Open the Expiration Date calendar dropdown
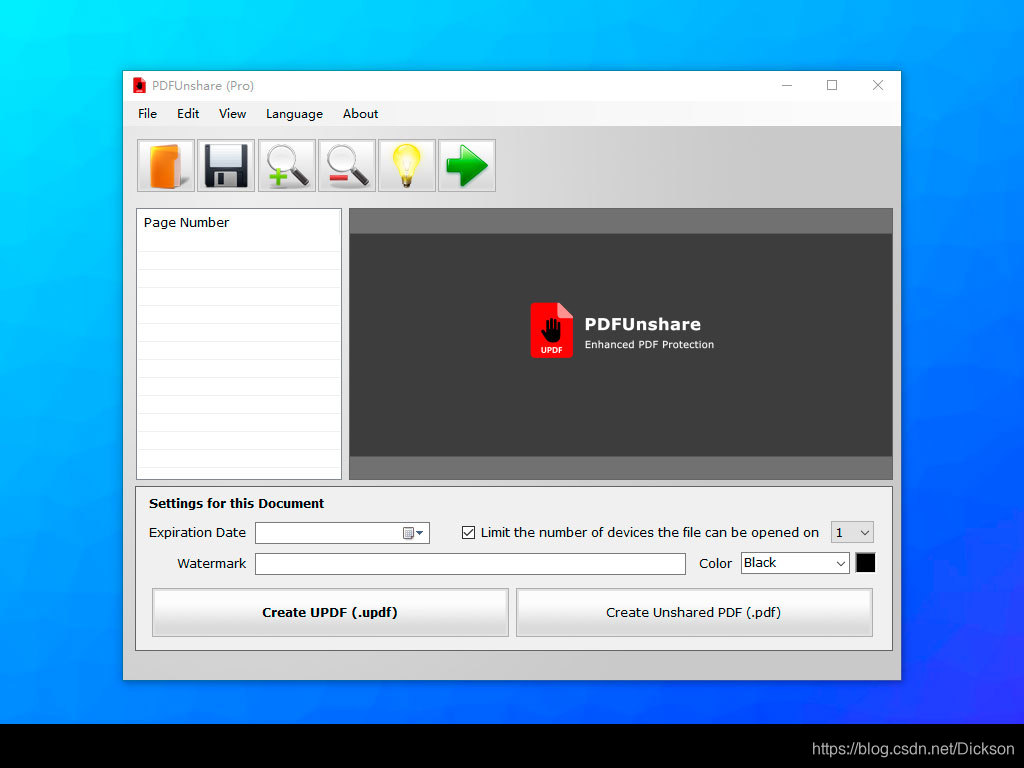 point(413,533)
